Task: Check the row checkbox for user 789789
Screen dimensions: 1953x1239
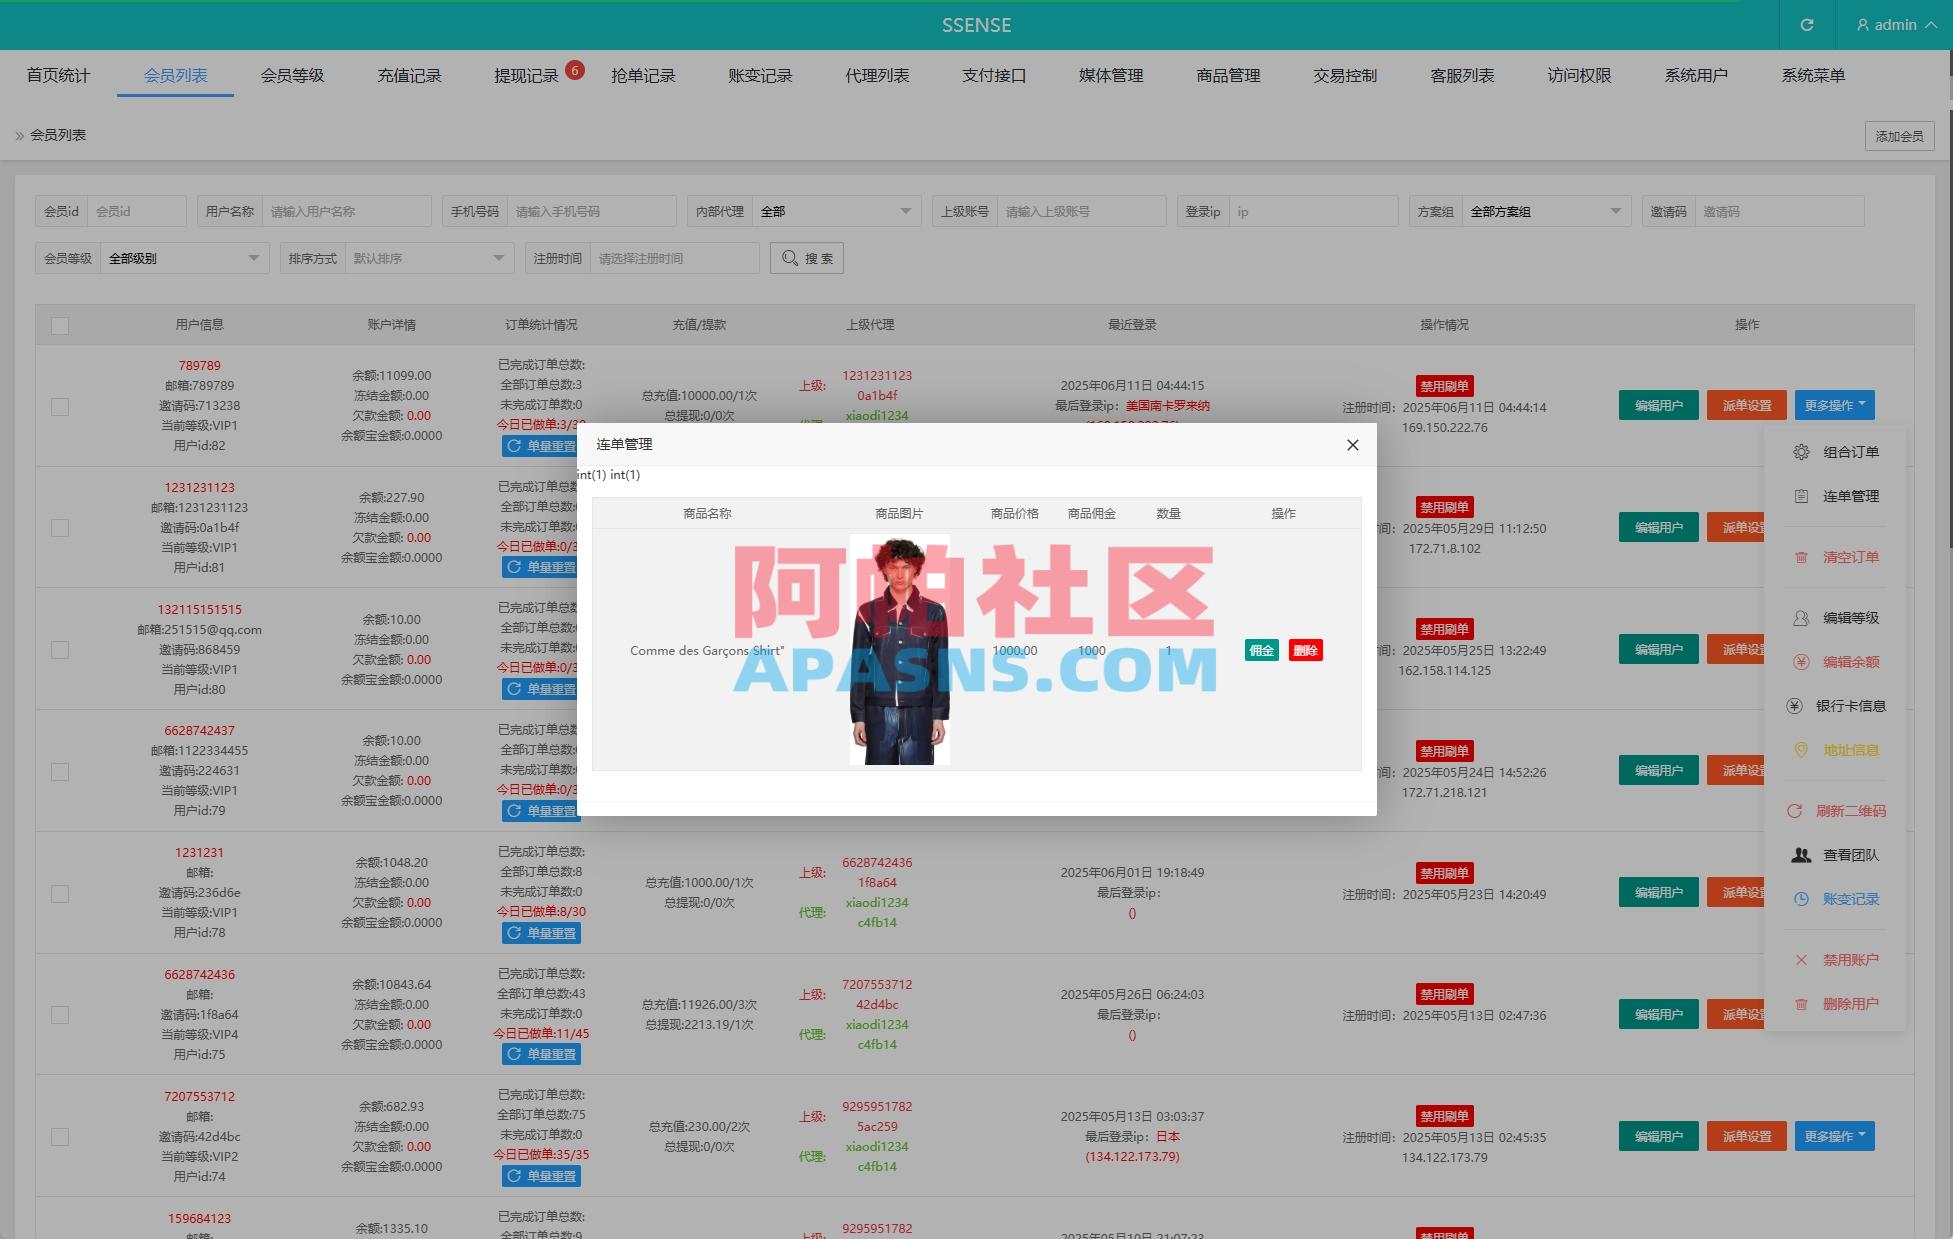Action: pos(60,407)
